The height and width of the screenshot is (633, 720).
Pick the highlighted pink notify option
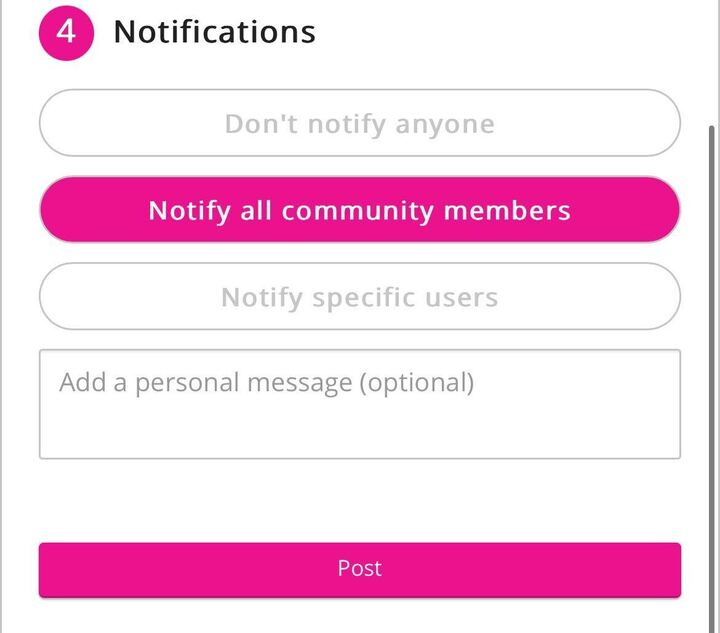point(359,210)
